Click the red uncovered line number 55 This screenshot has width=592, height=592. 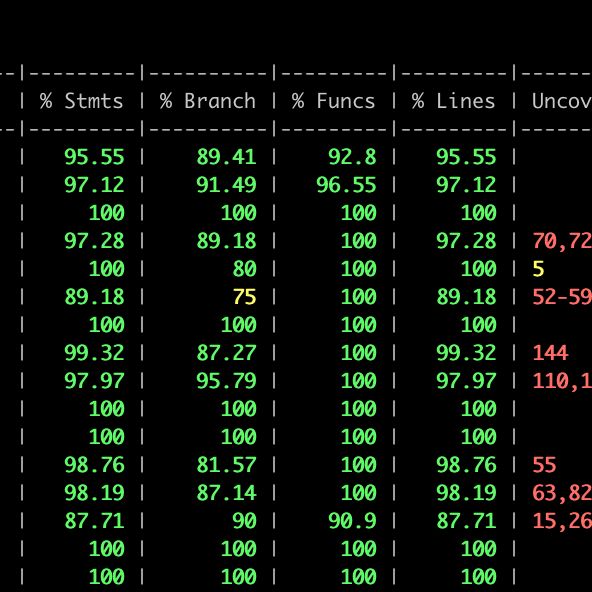coord(544,464)
